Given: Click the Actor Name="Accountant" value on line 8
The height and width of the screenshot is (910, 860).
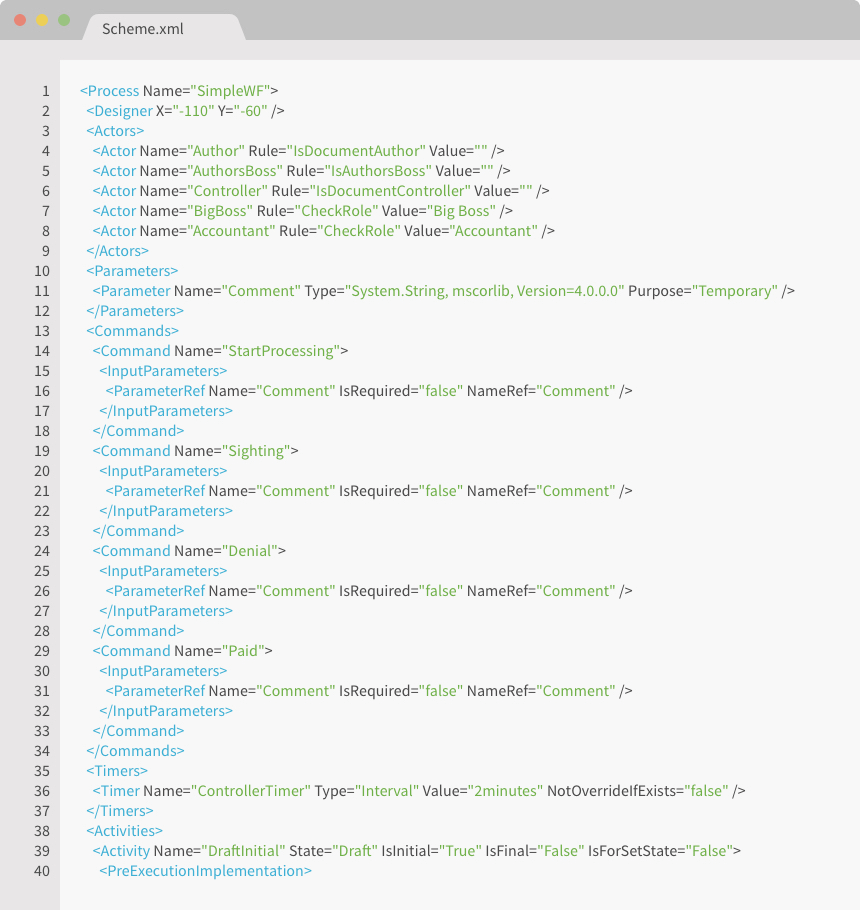Looking at the screenshot, I should 231,231.
